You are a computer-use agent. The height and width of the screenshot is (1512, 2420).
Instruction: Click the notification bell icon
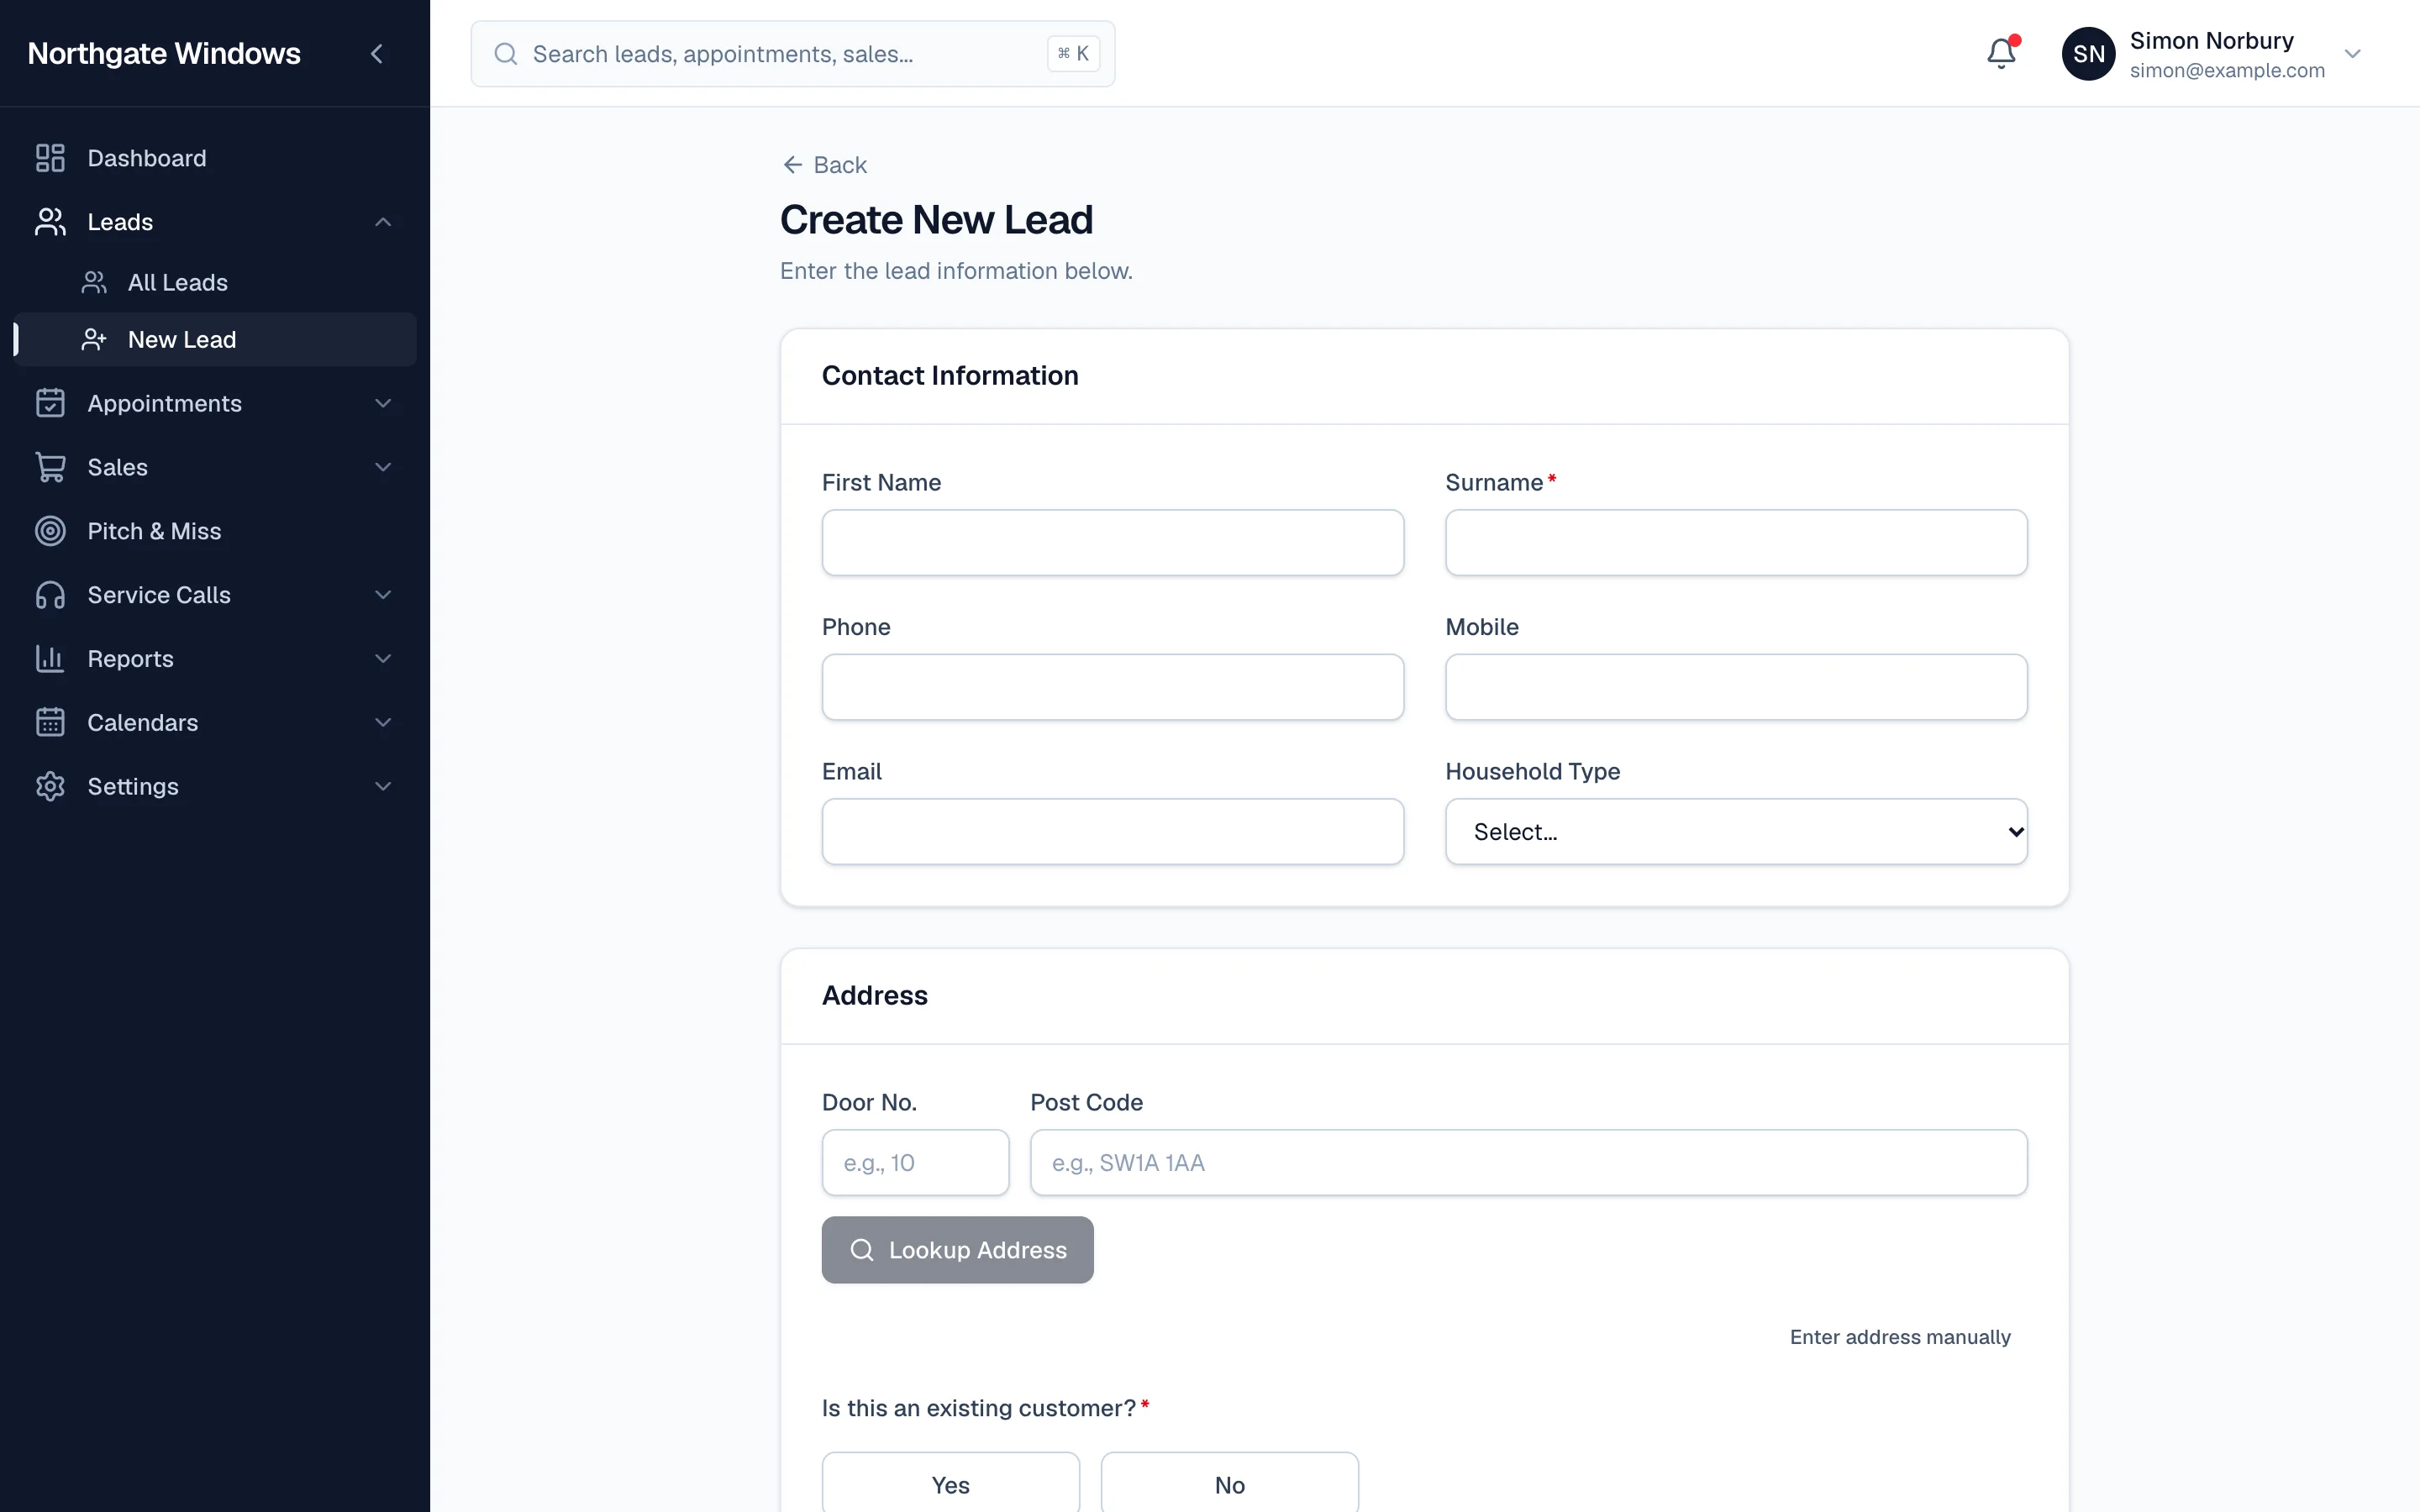[x=2001, y=53]
